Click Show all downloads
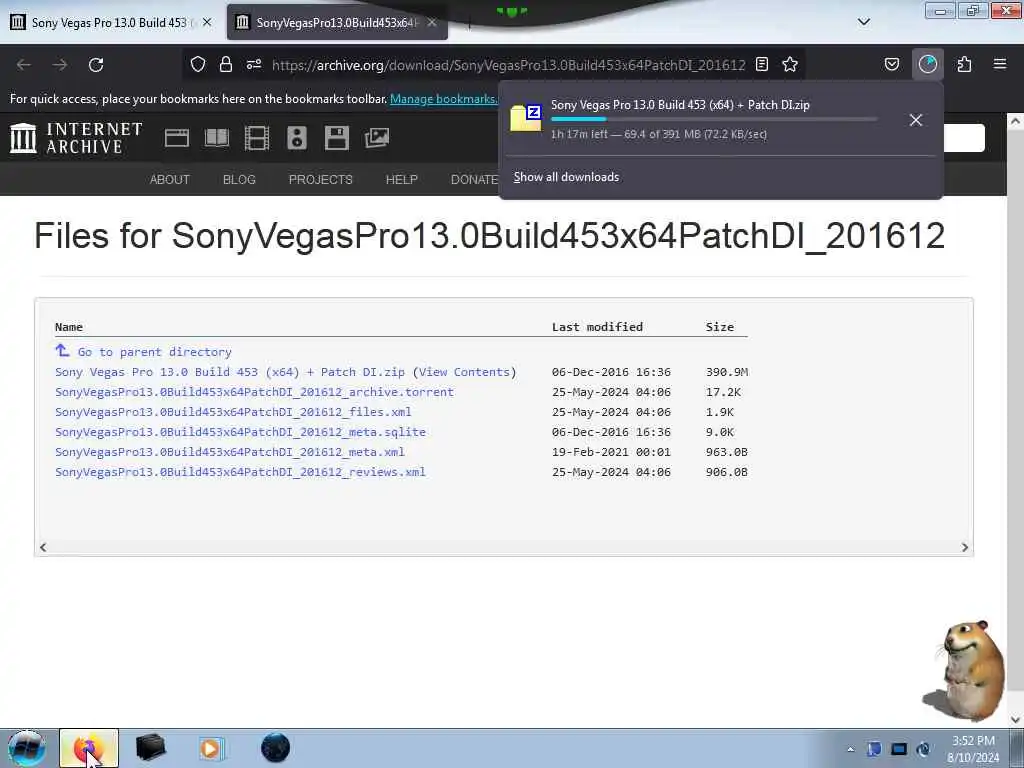This screenshot has height=768, width=1024. [x=566, y=177]
